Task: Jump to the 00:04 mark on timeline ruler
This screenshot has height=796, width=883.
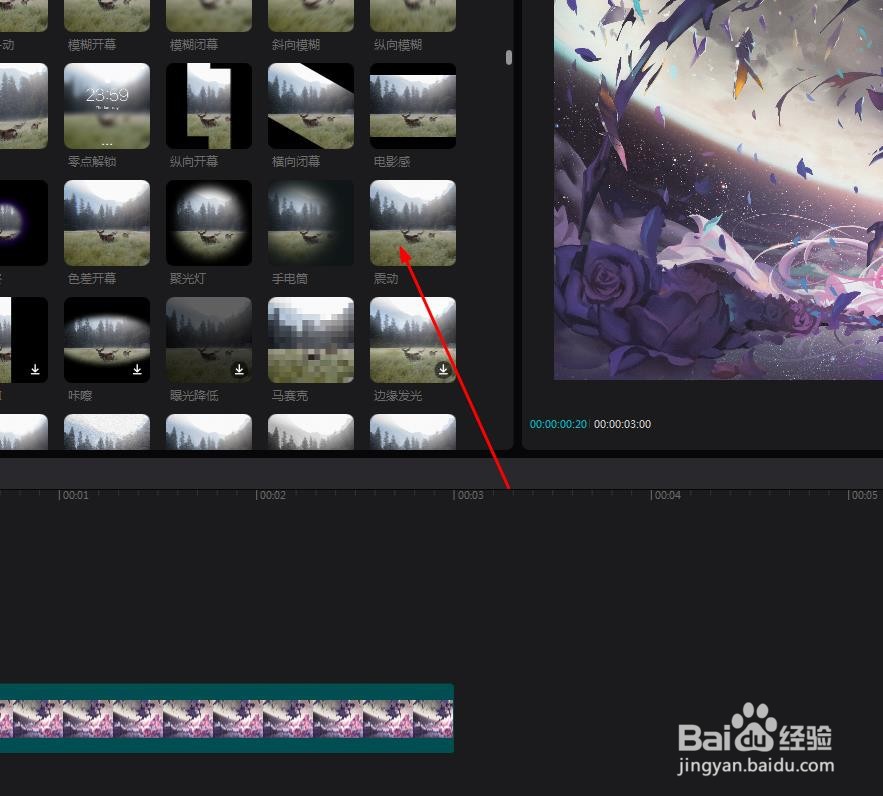Action: coord(666,495)
